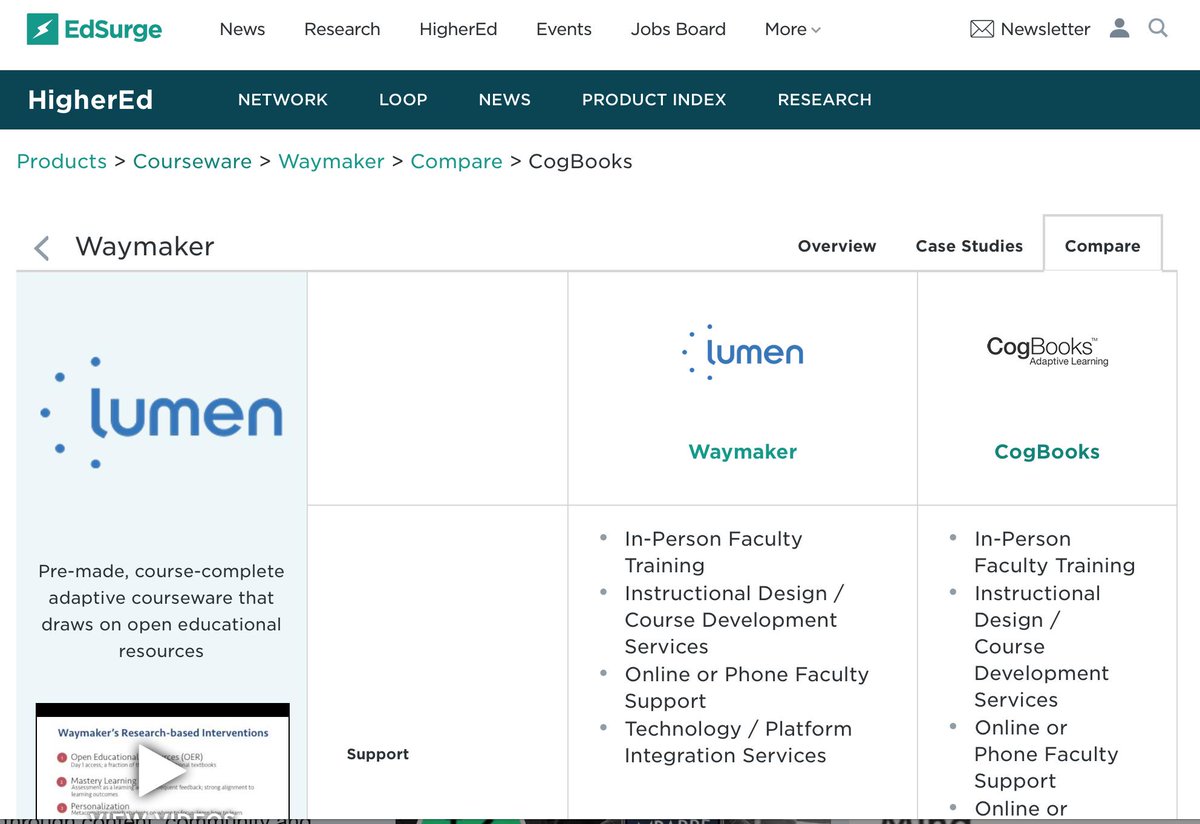
Task: Click In-Person Faculty Training in Waymaker column
Action: [713, 552]
